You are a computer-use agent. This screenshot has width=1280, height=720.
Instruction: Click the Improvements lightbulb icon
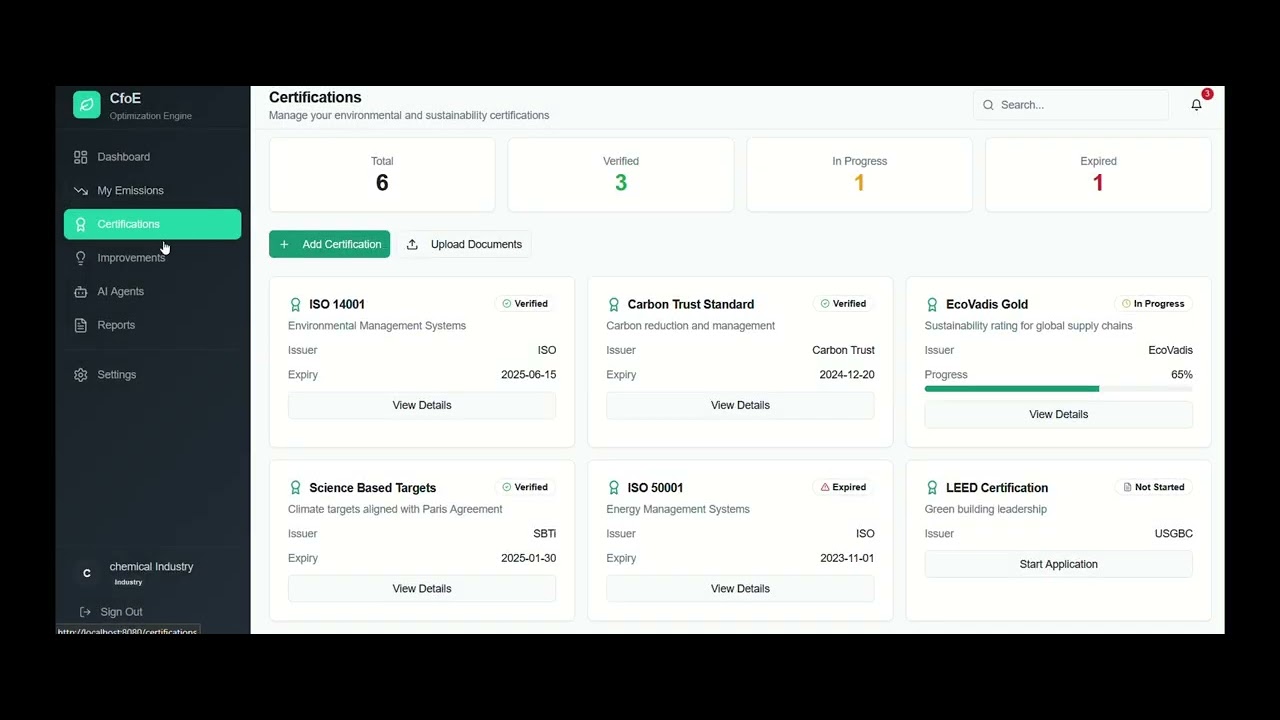pos(81,258)
